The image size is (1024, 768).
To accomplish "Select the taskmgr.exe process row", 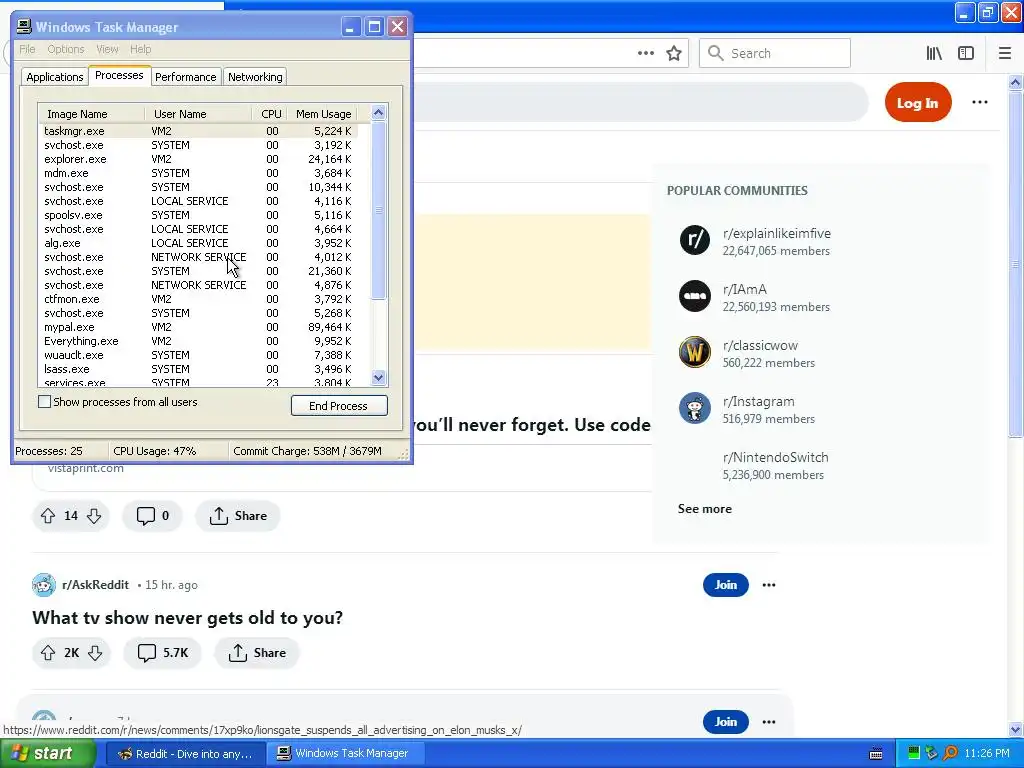I will click(x=199, y=131).
